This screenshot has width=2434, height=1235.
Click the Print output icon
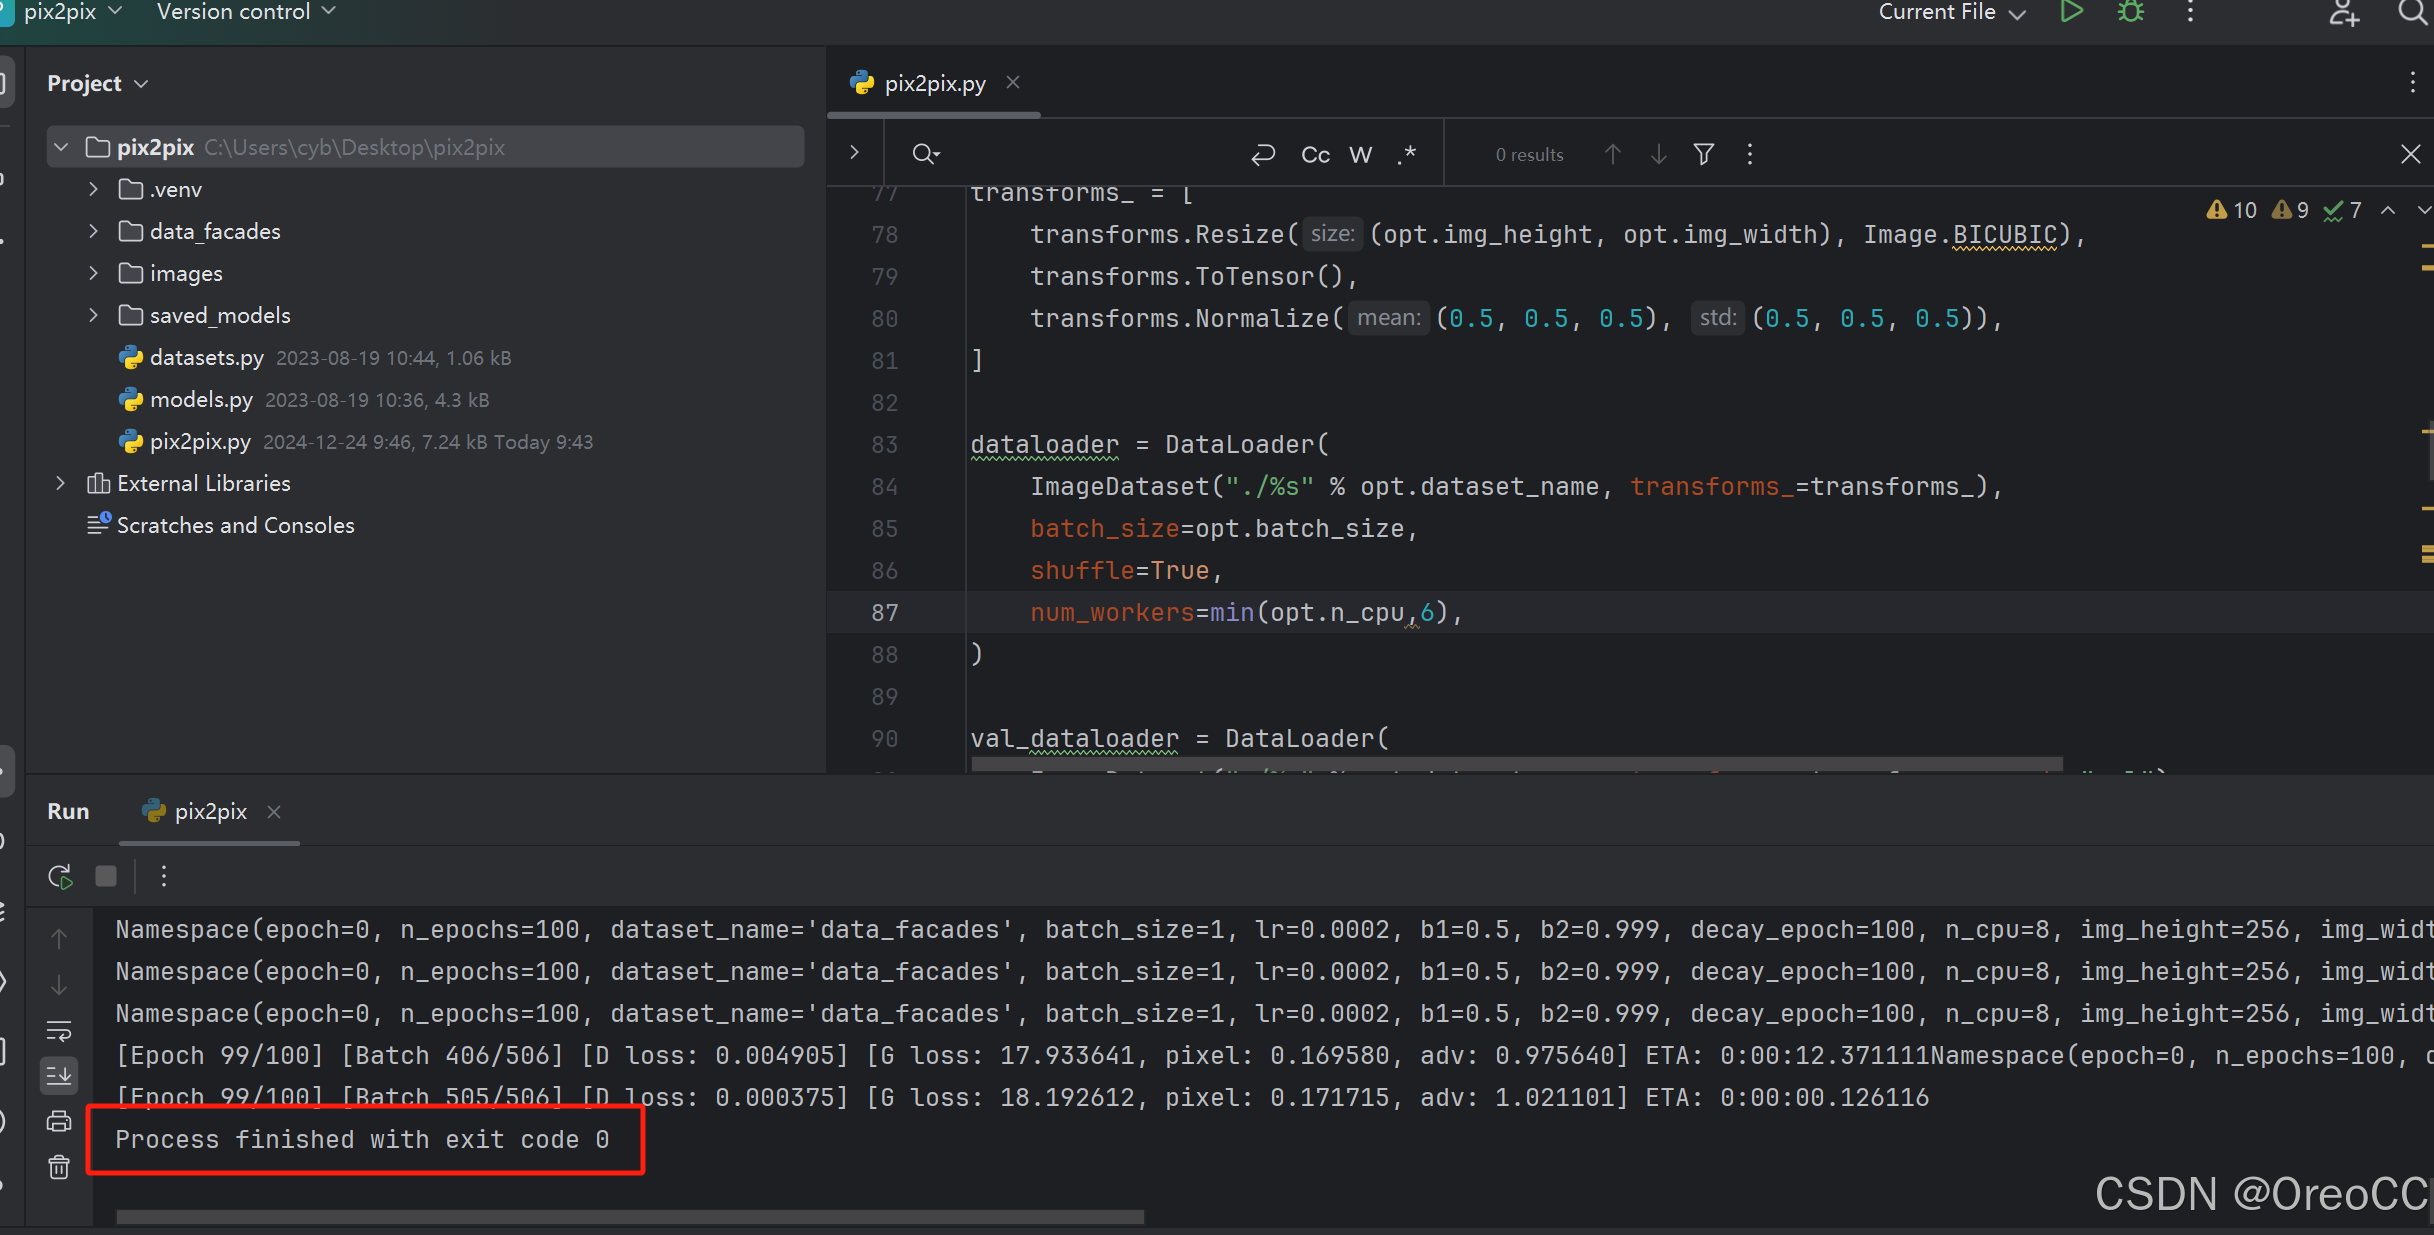coord(59,1121)
